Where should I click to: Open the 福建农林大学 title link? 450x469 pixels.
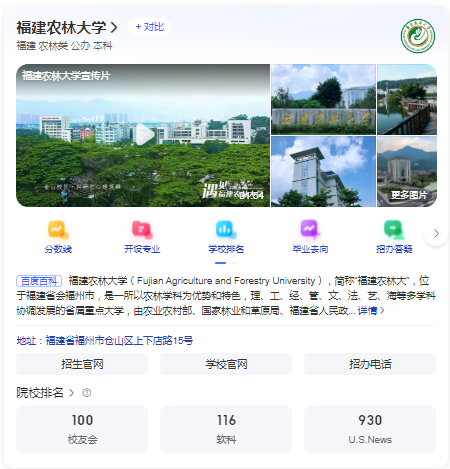(x=67, y=27)
